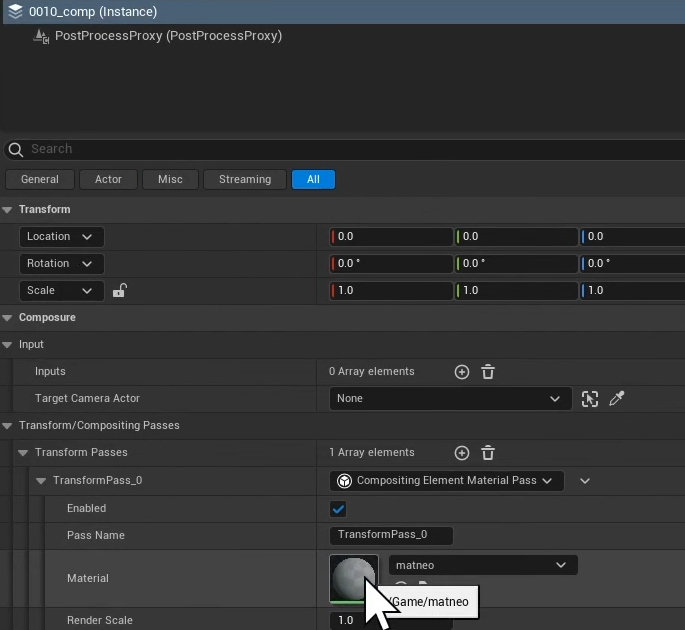Open Target Camera Actor dropdown
Image resolution: width=685 pixels, height=630 pixels.
pos(449,399)
